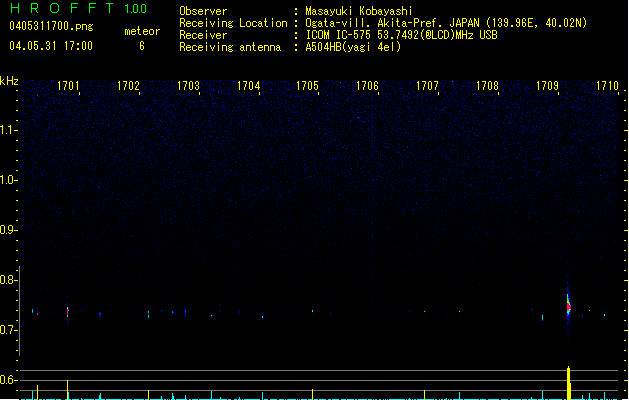The height and width of the screenshot is (400, 629).
Task: Click the strong meteor echo after 1709
Action: coord(568,307)
